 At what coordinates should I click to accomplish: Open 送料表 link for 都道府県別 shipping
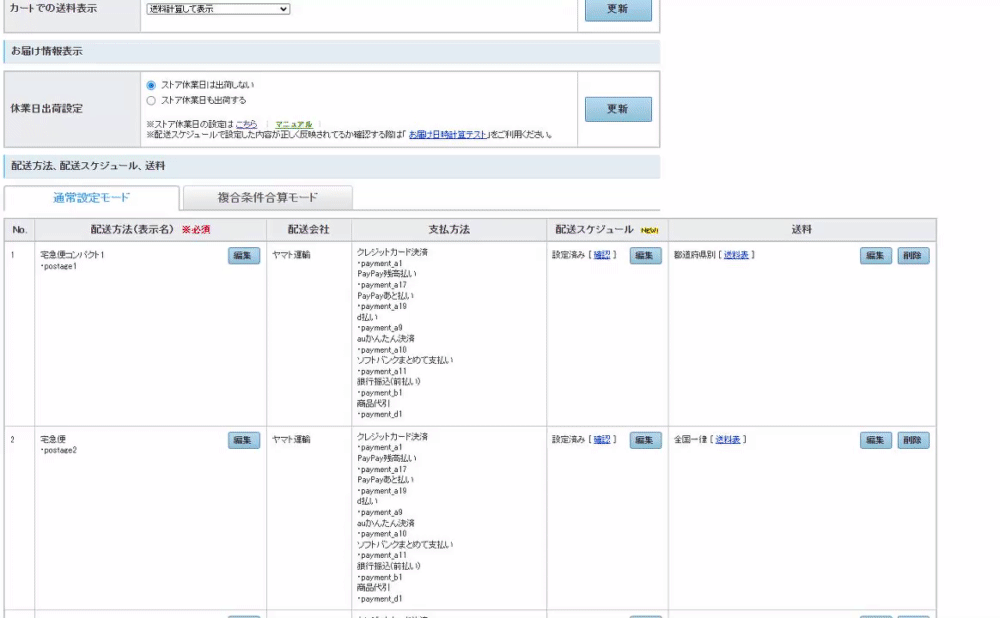[736, 256]
